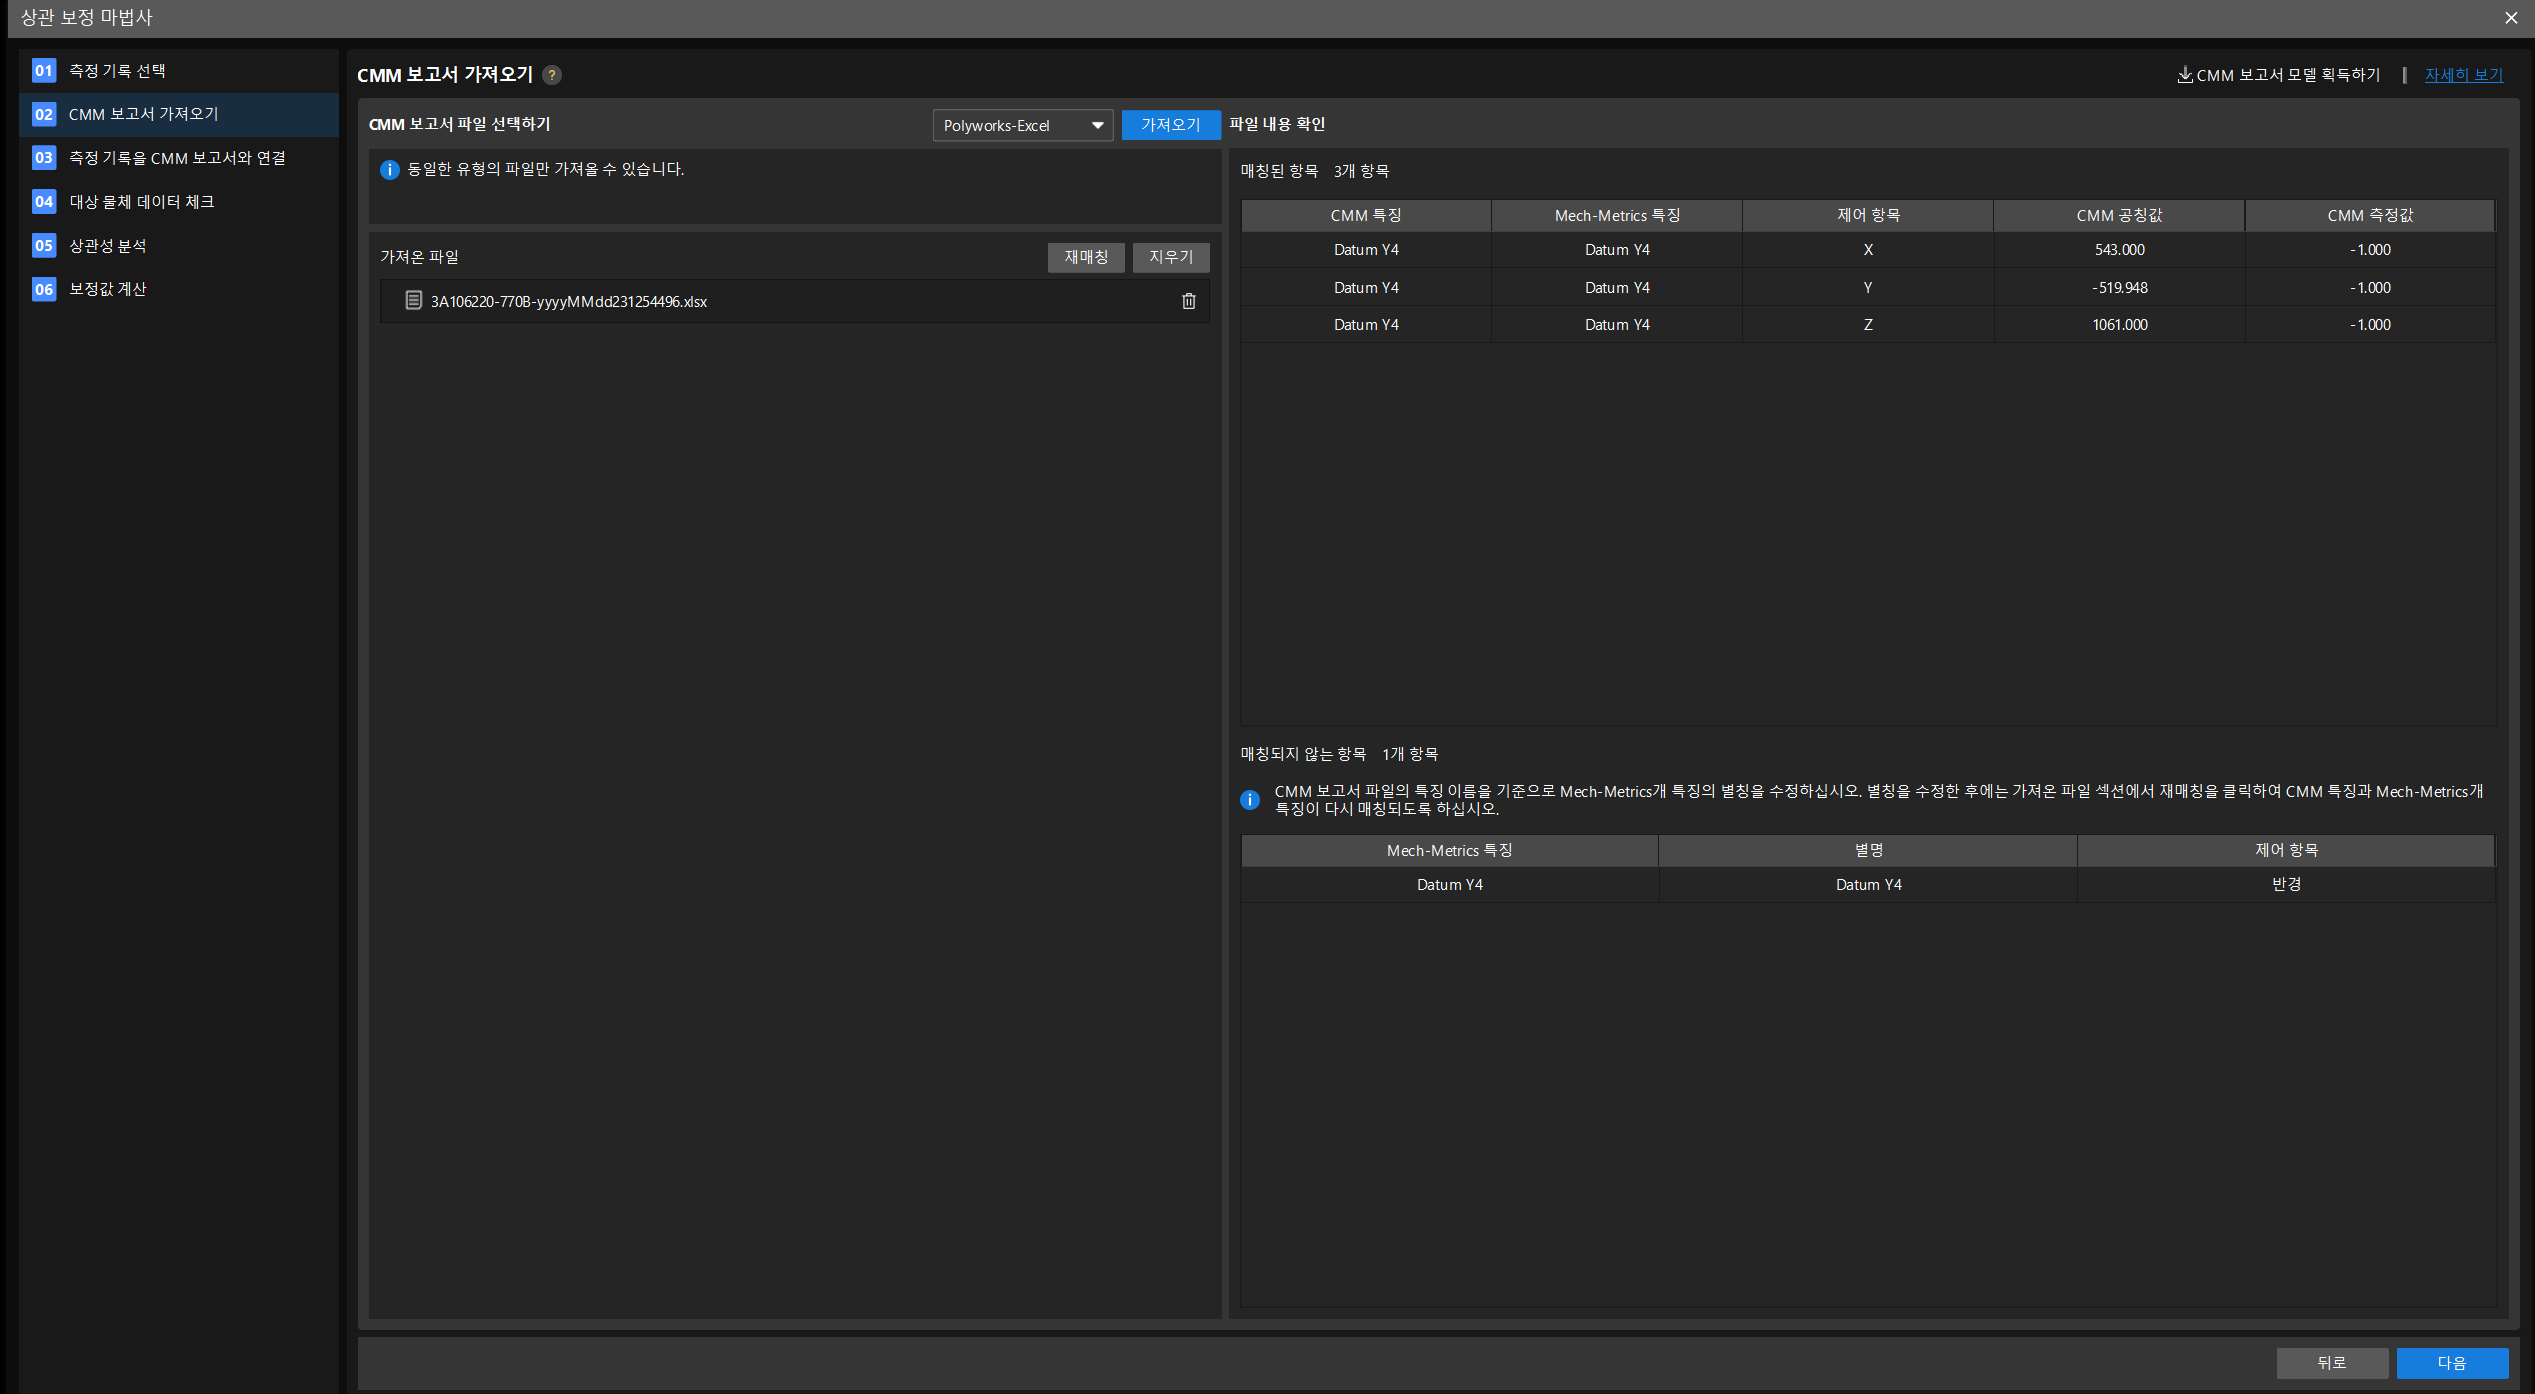
Task: Click the matched table's 제어 항목 header
Action: click(1868, 215)
